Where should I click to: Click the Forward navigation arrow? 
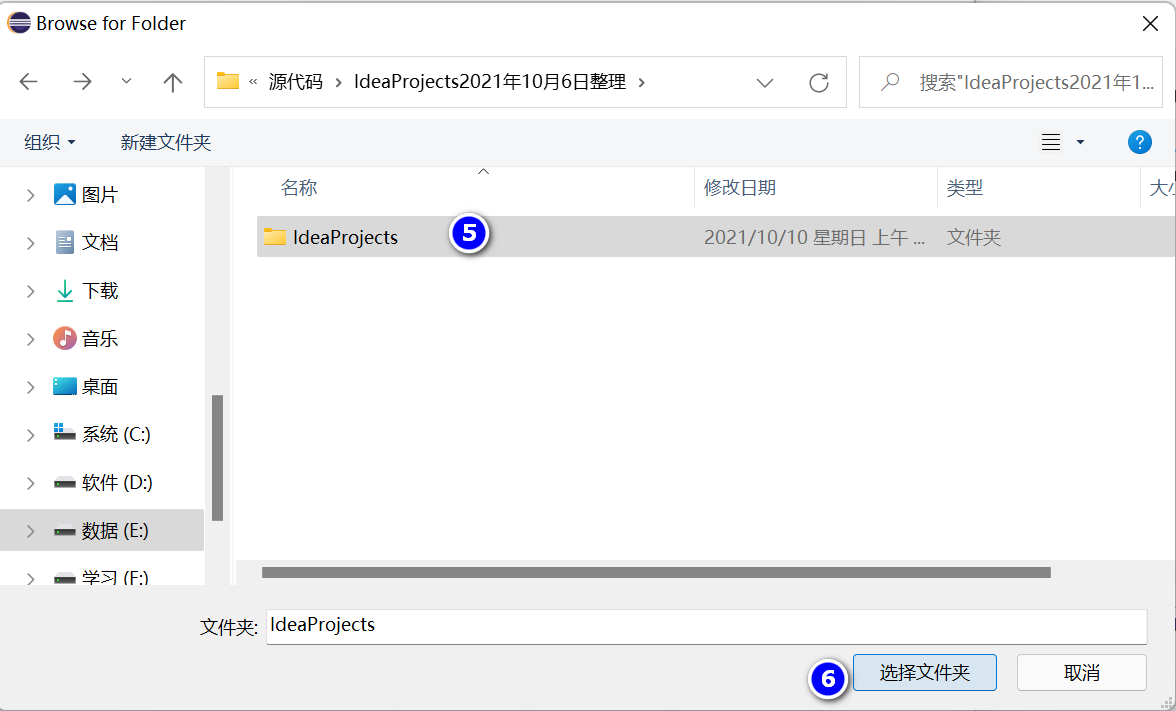coord(82,82)
